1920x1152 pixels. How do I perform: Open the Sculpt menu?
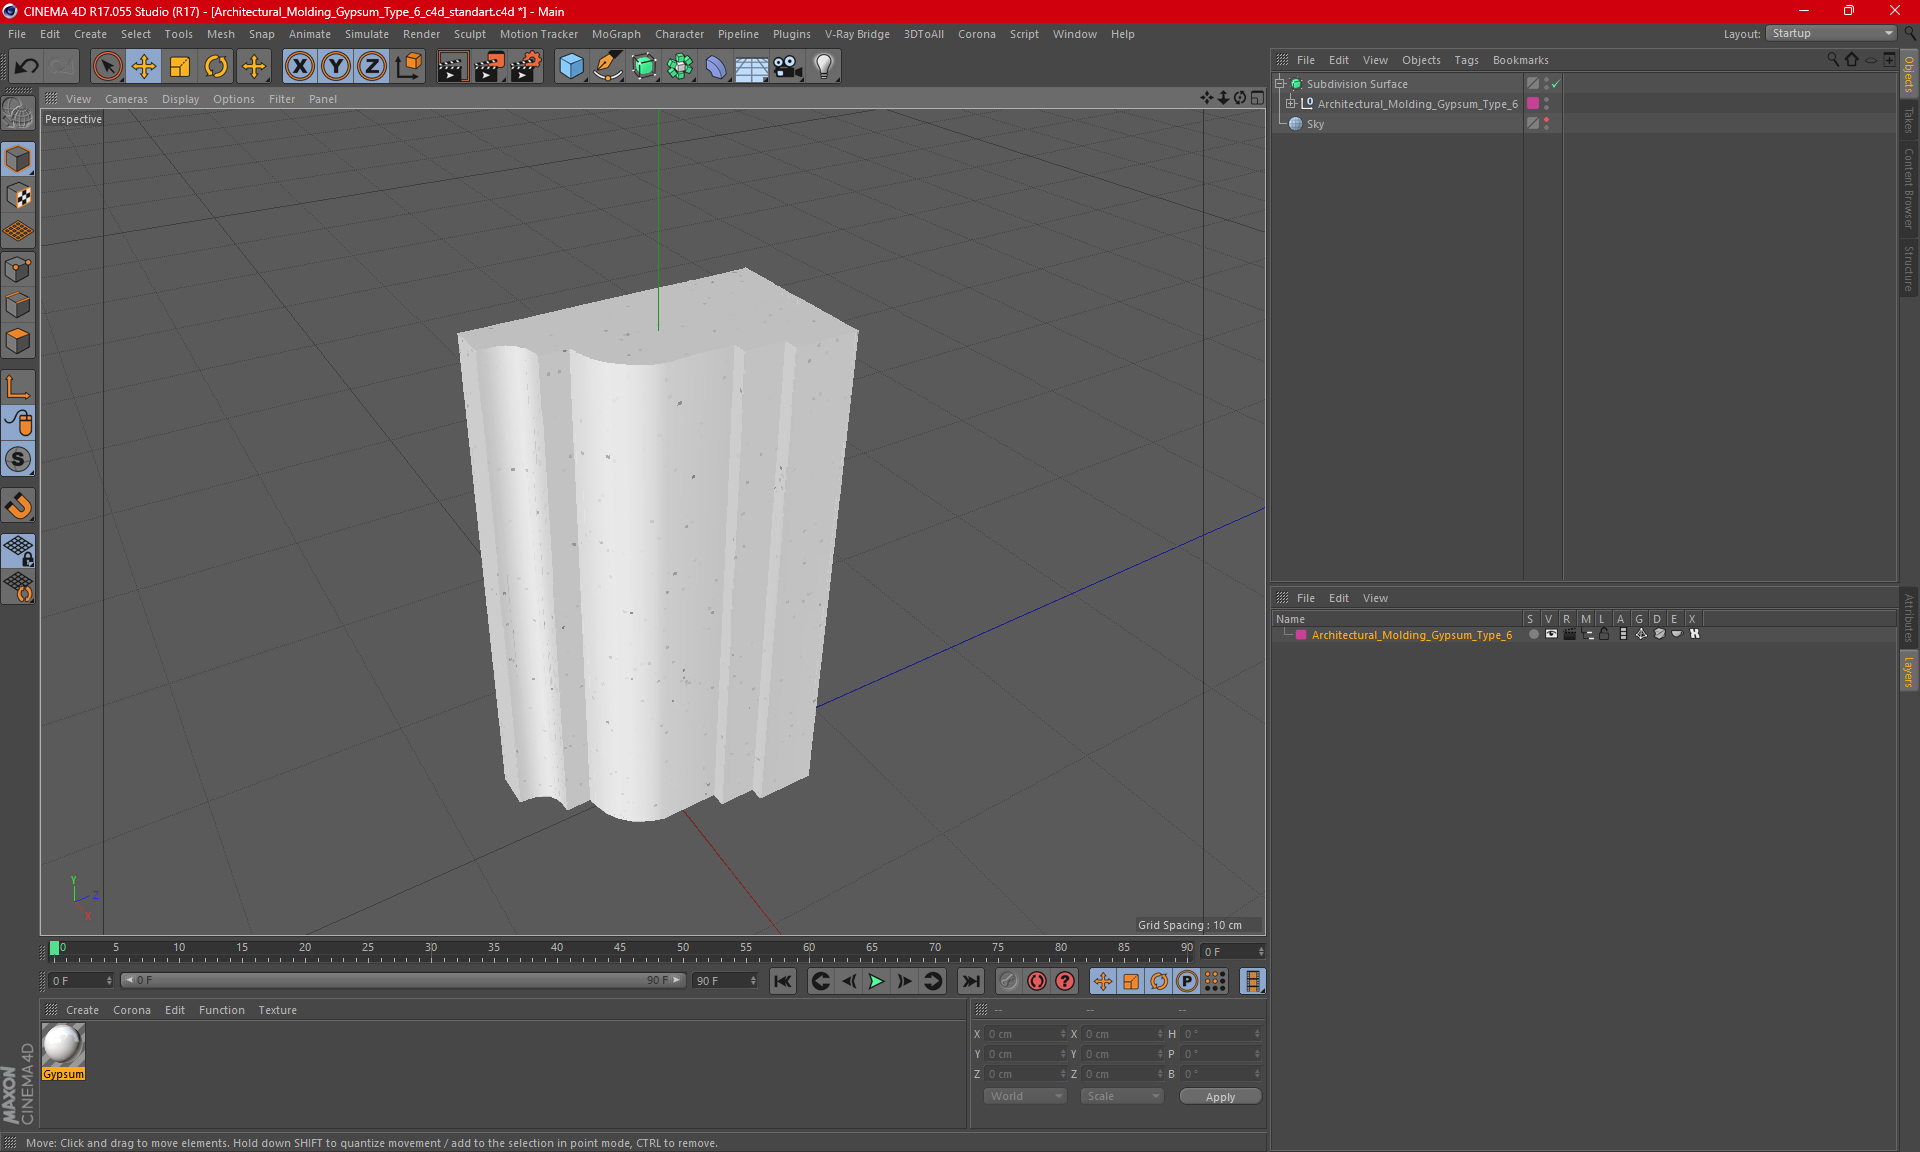(x=469, y=34)
